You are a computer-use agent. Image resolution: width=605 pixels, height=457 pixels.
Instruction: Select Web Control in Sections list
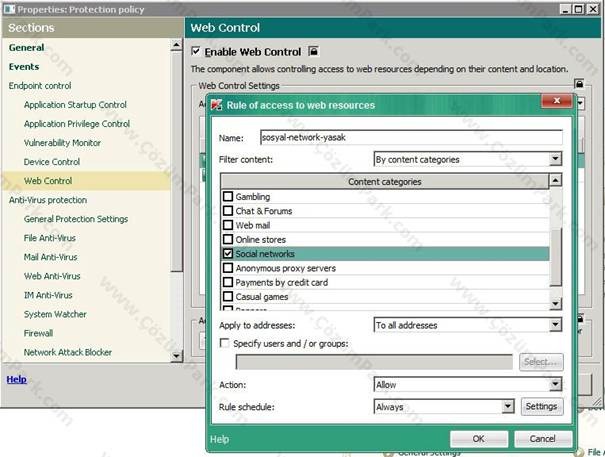[x=48, y=181]
